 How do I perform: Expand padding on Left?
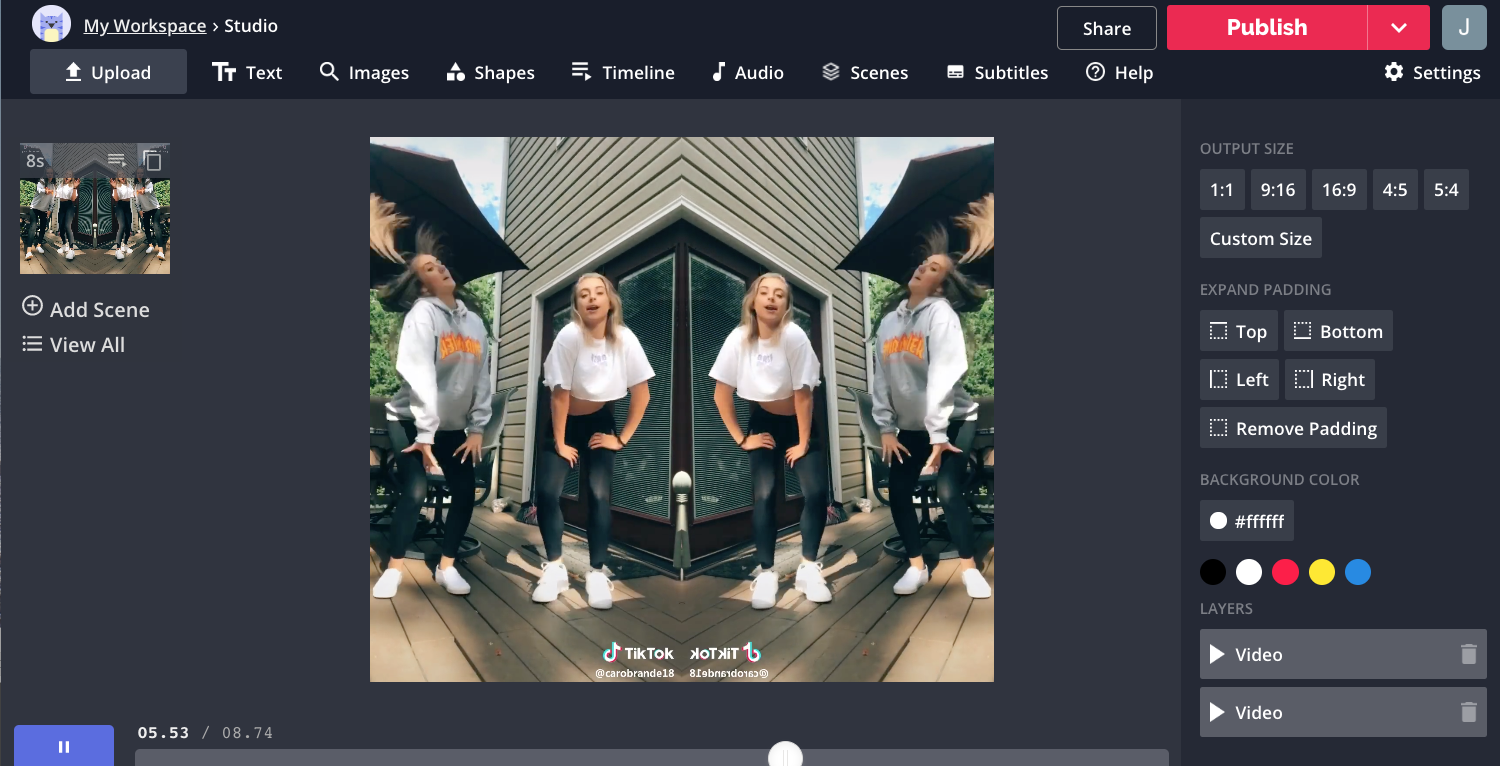tap(1239, 379)
